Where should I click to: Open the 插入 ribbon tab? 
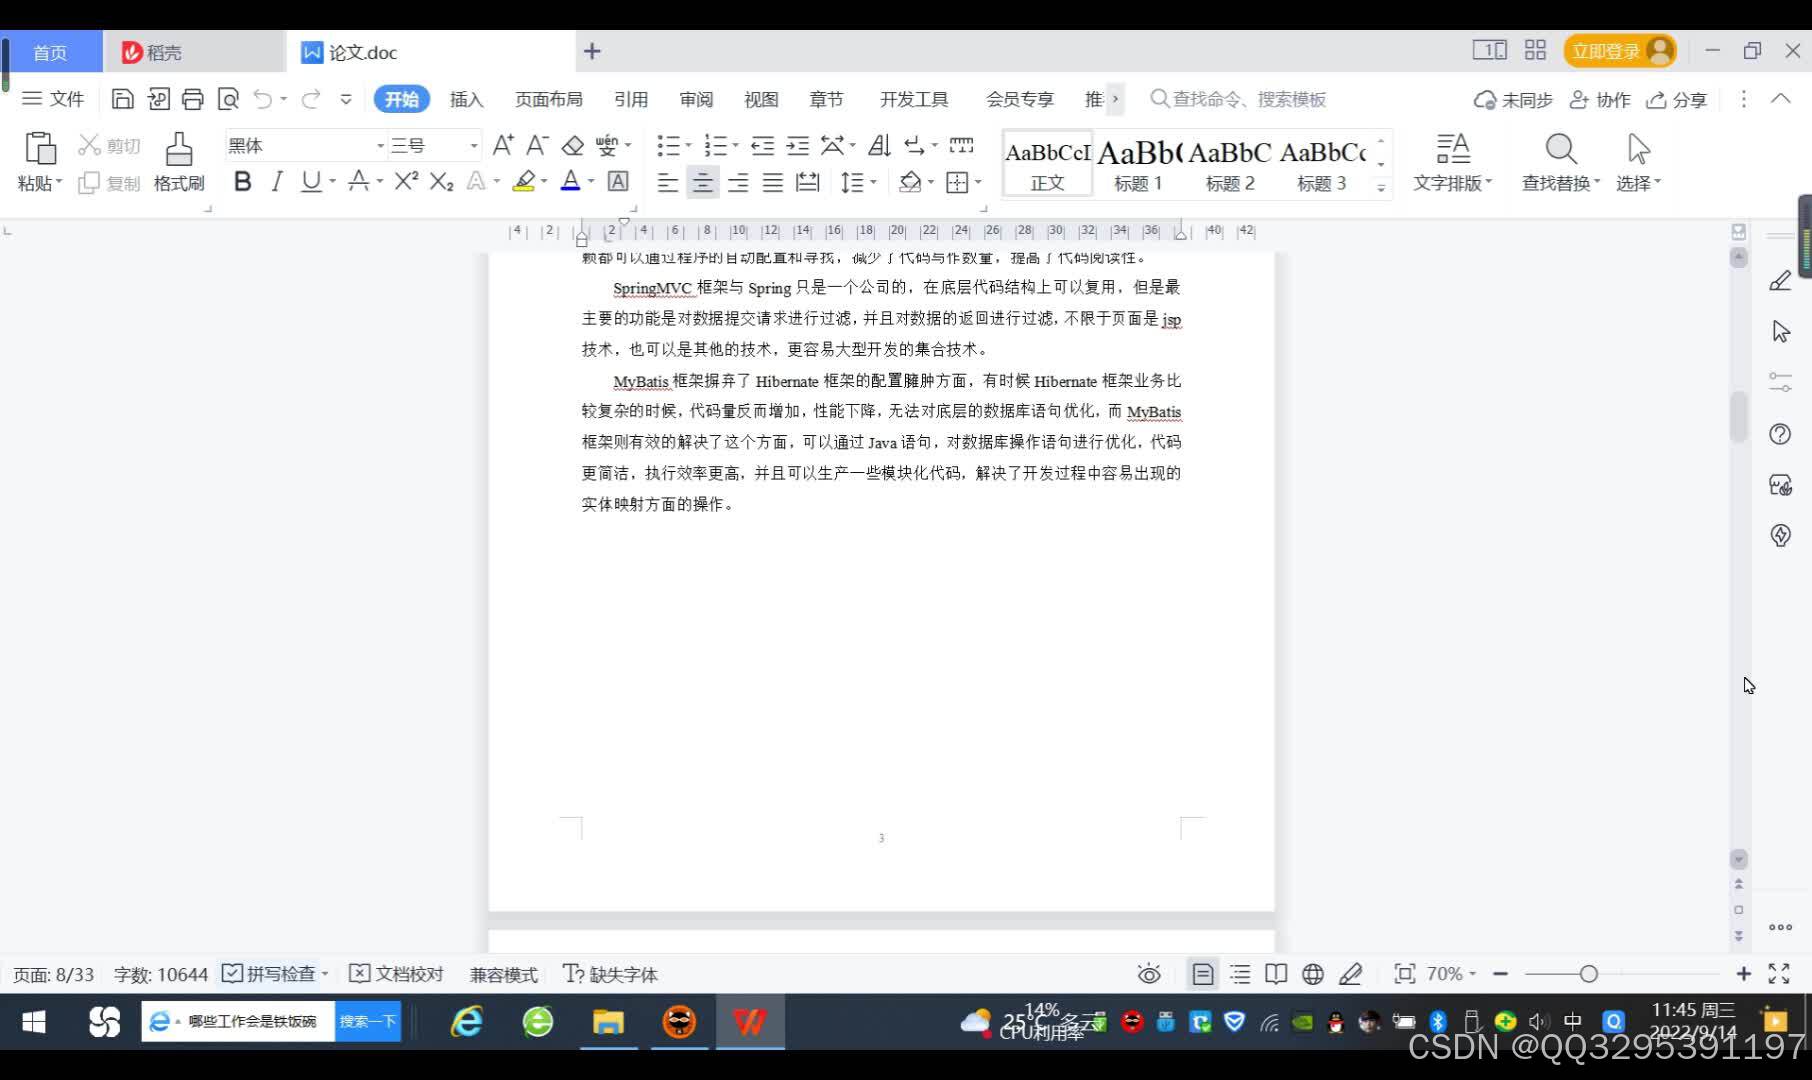coord(466,99)
